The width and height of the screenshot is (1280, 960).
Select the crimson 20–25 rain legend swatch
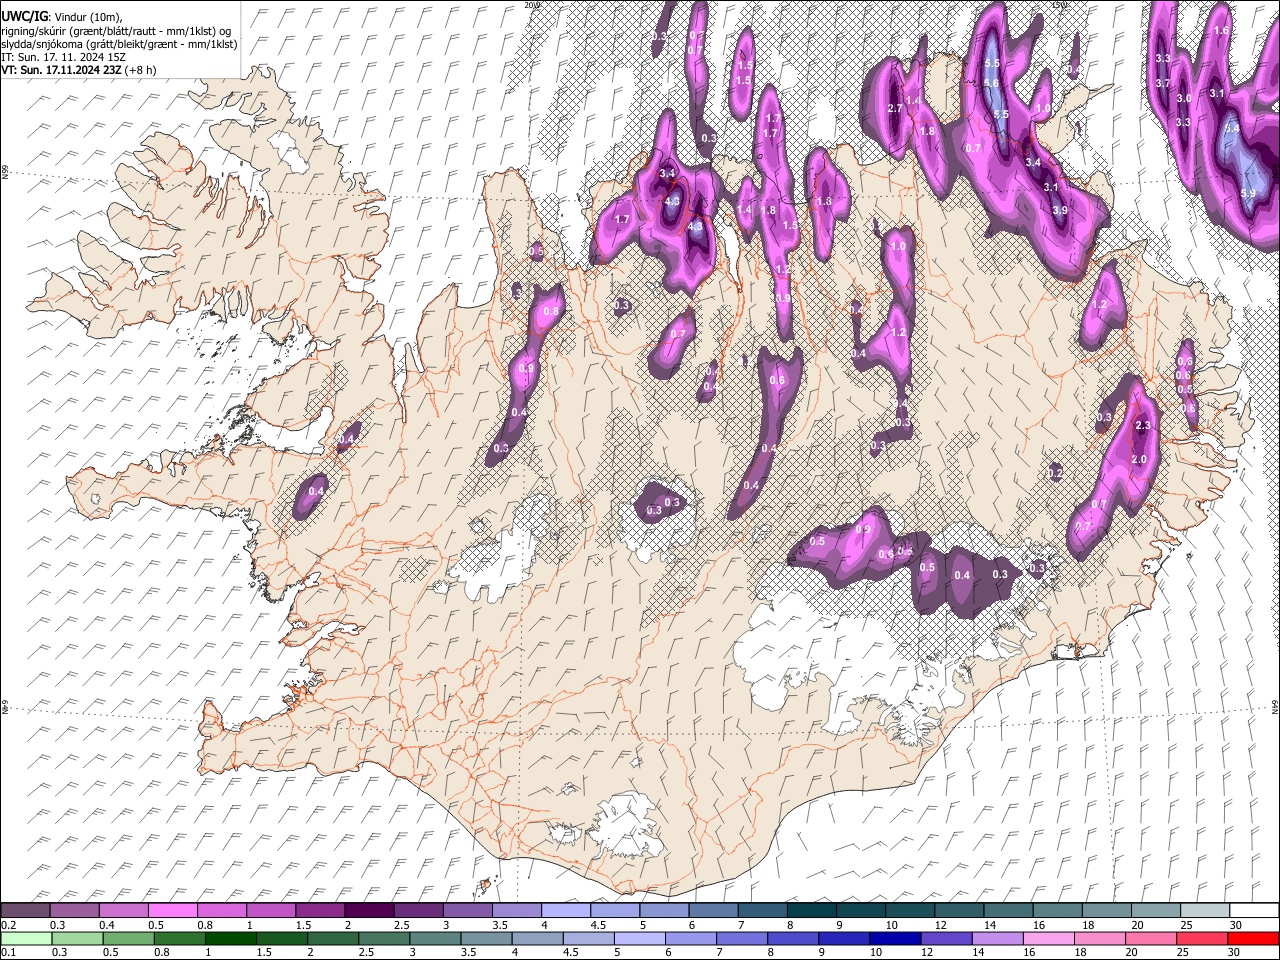point(1202,939)
